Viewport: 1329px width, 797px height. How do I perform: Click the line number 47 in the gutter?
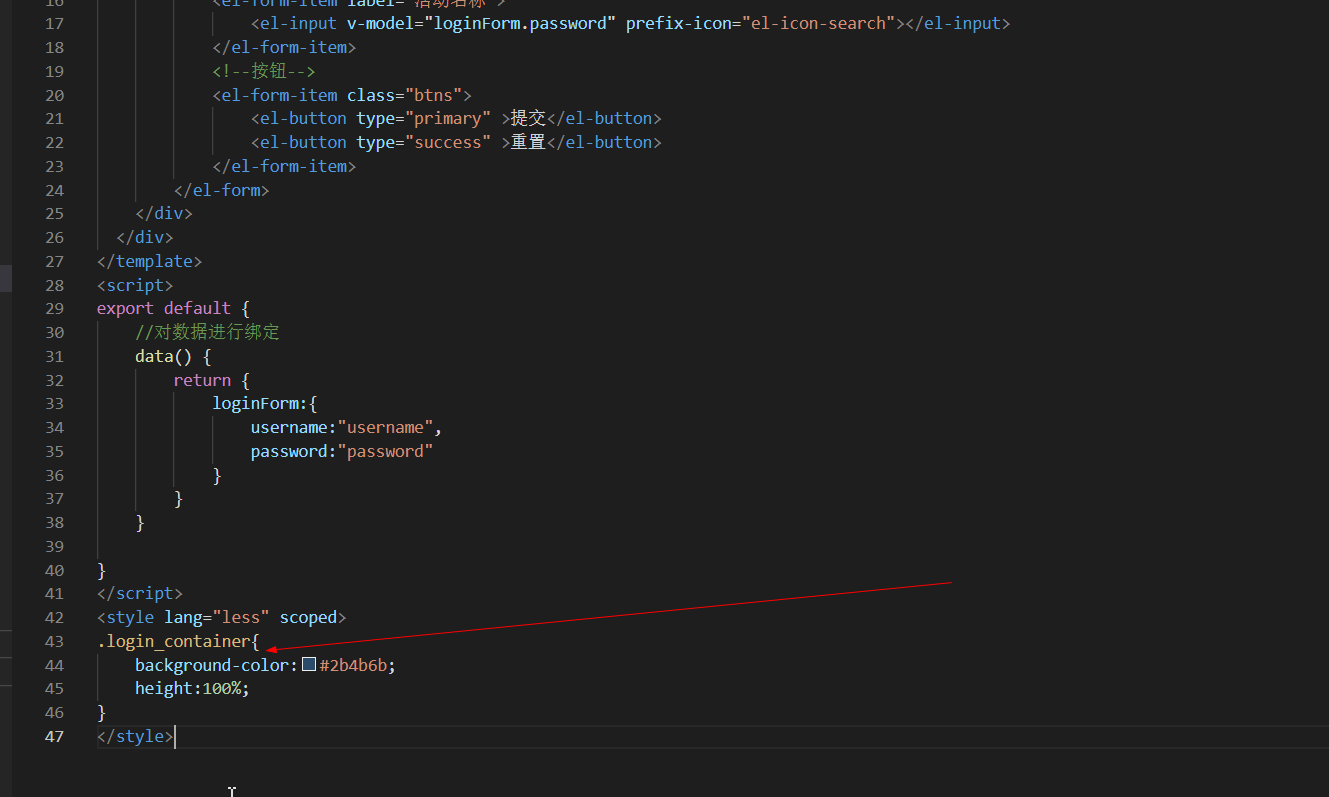coord(54,736)
